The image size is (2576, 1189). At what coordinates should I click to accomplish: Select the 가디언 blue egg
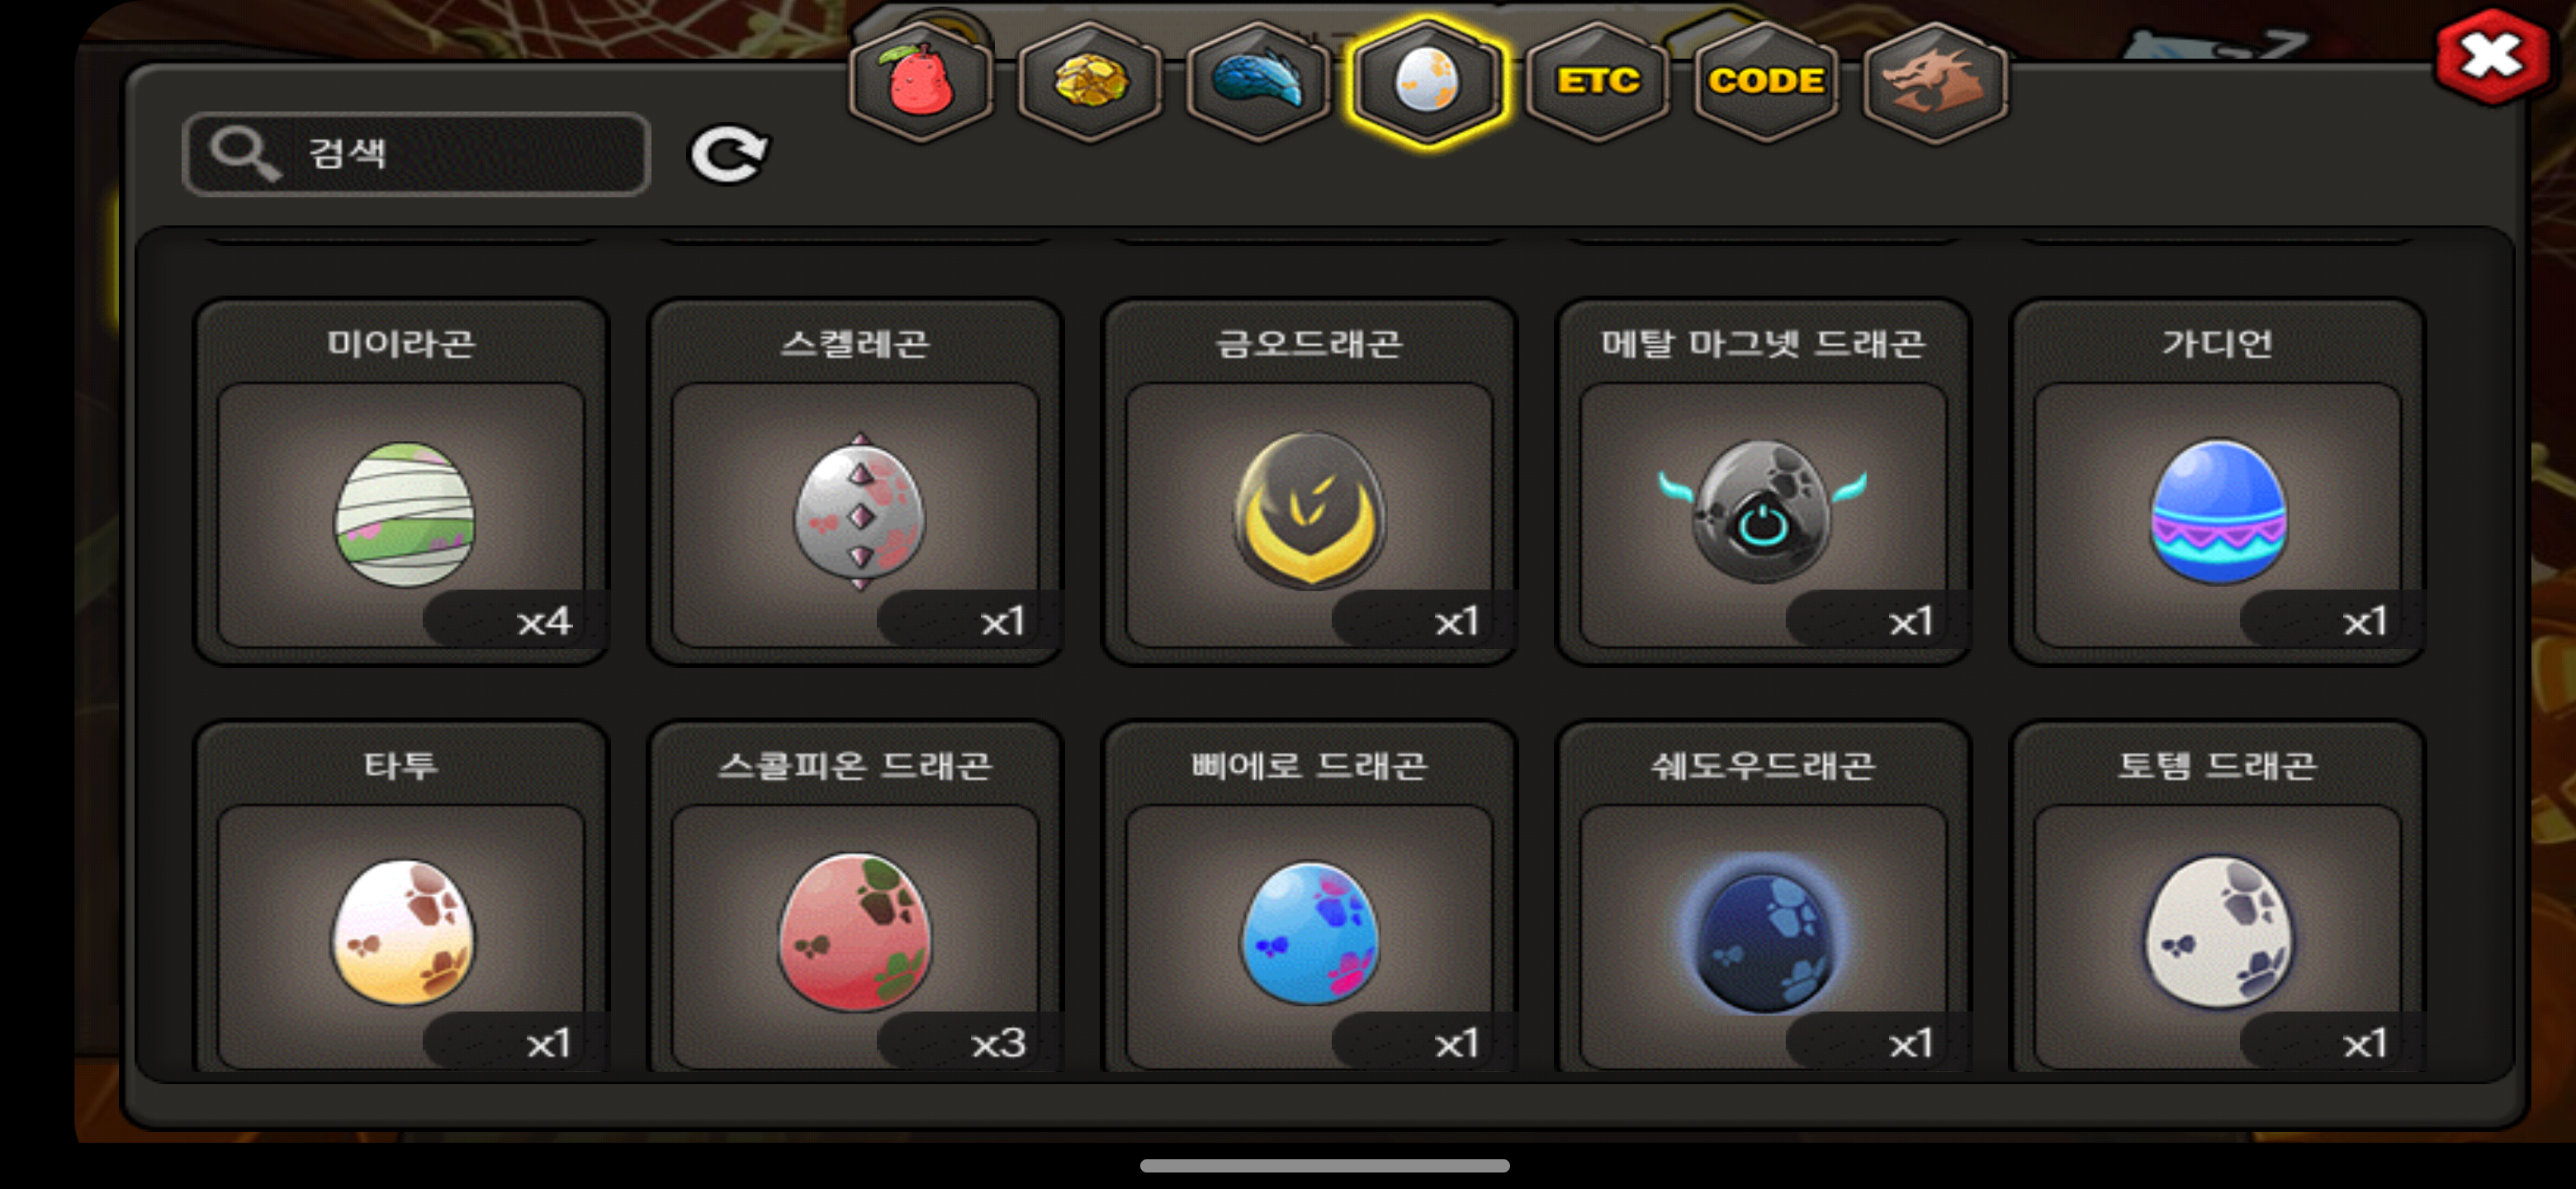point(2217,483)
